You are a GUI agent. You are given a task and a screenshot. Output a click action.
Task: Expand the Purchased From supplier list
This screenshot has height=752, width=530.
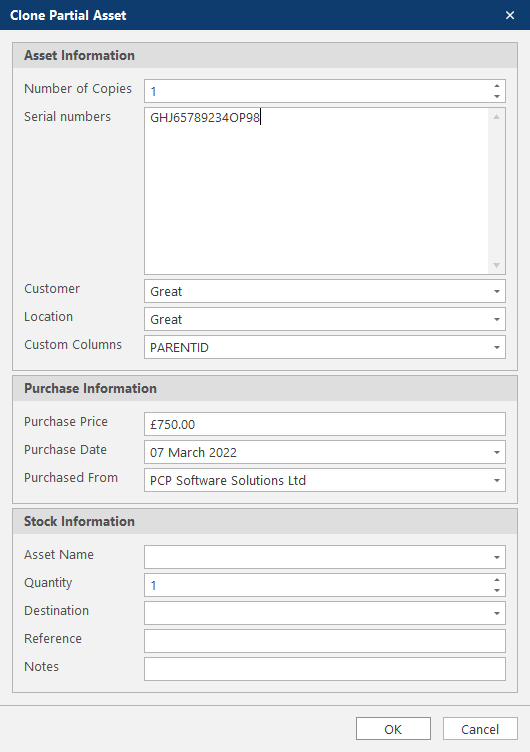click(x=496, y=480)
